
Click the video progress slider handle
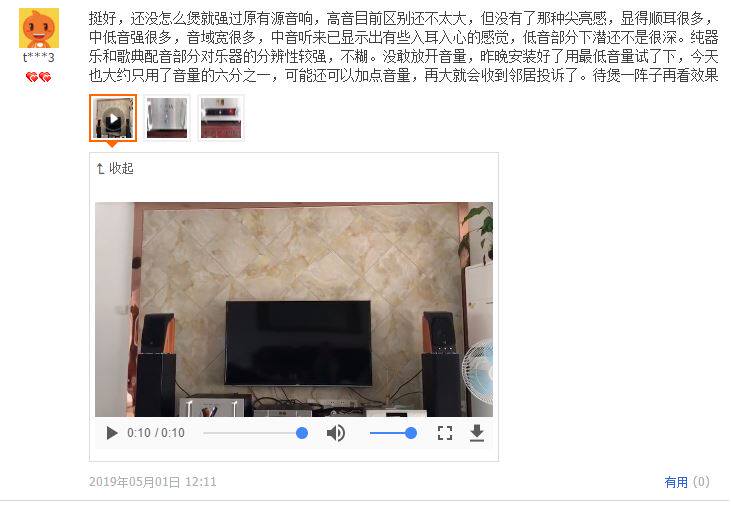pos(302,433)
